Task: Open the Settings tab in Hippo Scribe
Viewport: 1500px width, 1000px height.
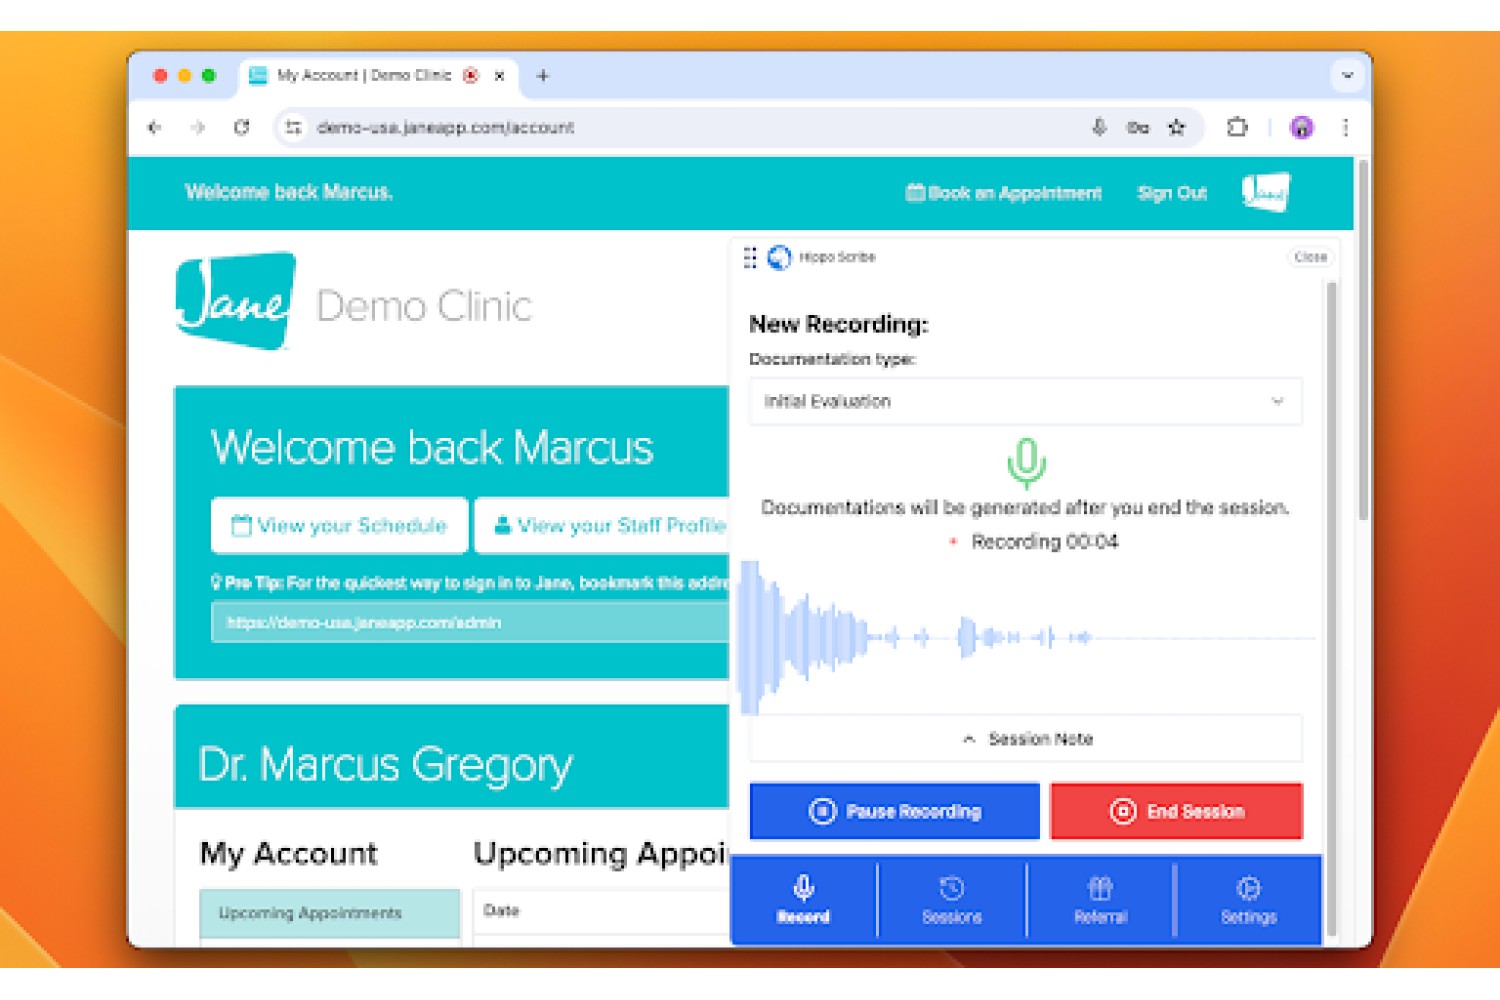Action: click(x=1248, y=899)
